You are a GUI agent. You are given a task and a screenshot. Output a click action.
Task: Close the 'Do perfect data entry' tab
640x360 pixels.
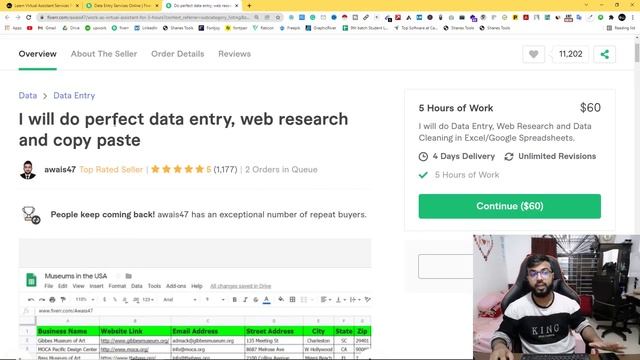236,6
